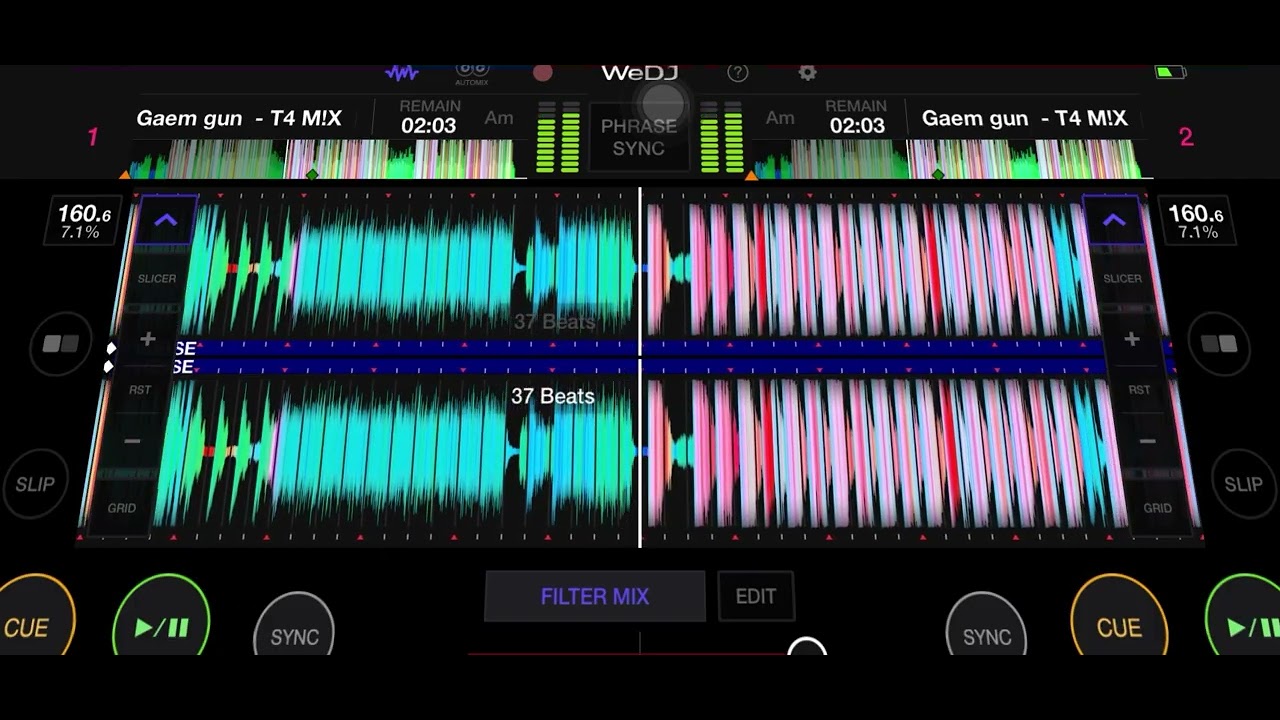The height and width of the screenshot is (720, 1280).
Task: Tap the crossfader knob handle
Action: (807, 647)
